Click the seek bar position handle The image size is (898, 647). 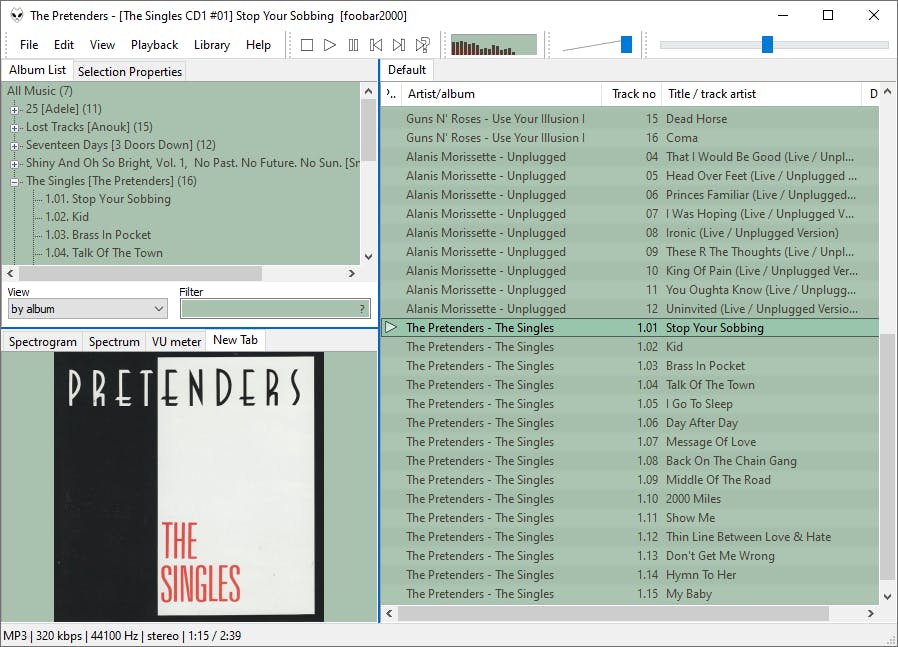(767, 45)
